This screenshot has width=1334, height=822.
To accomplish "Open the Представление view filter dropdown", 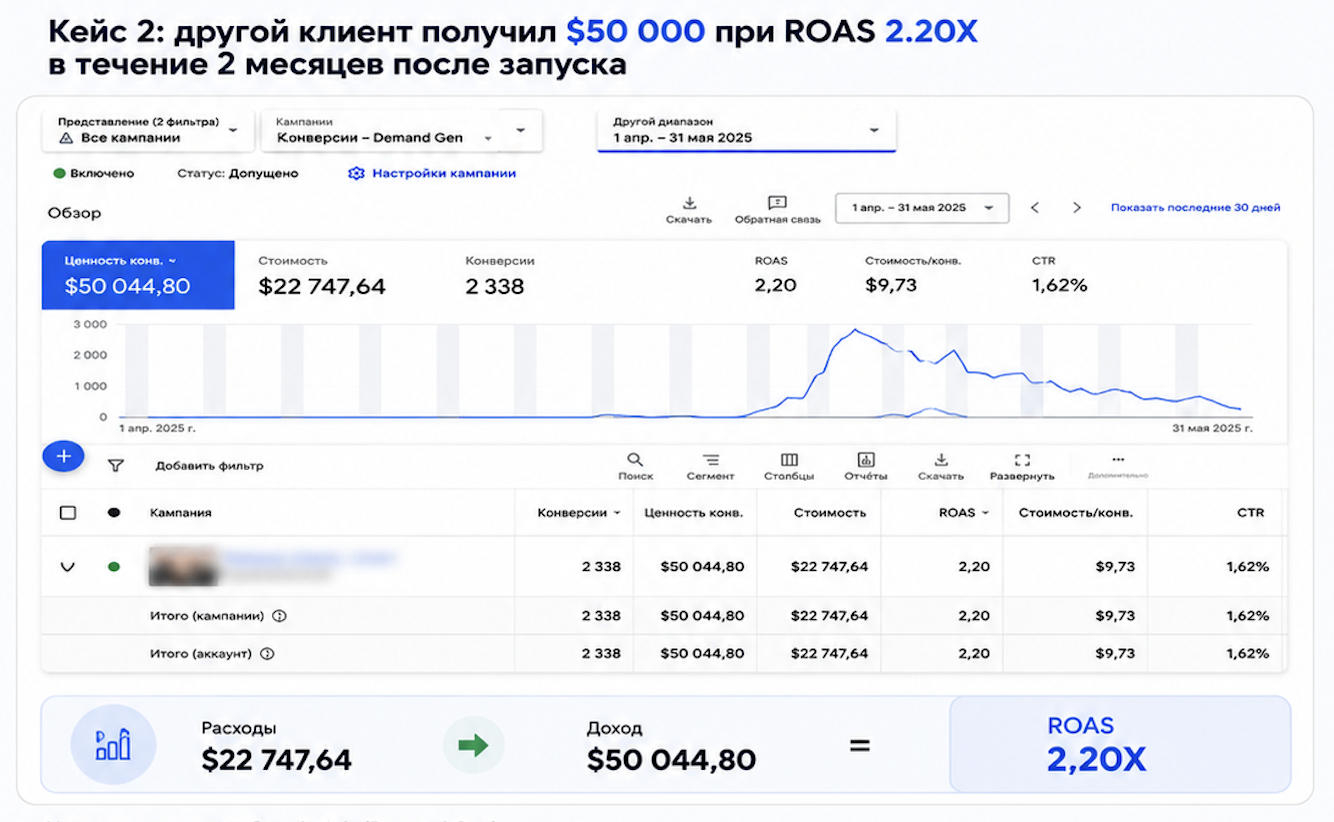I will [x=147, y=130].
